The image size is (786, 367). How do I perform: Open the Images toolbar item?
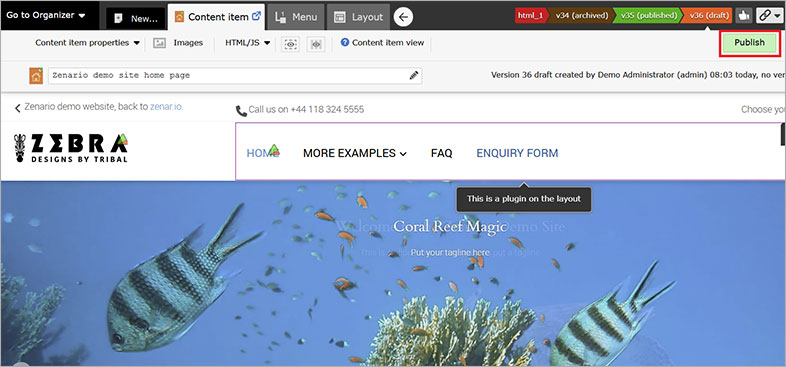click(178, 43)
